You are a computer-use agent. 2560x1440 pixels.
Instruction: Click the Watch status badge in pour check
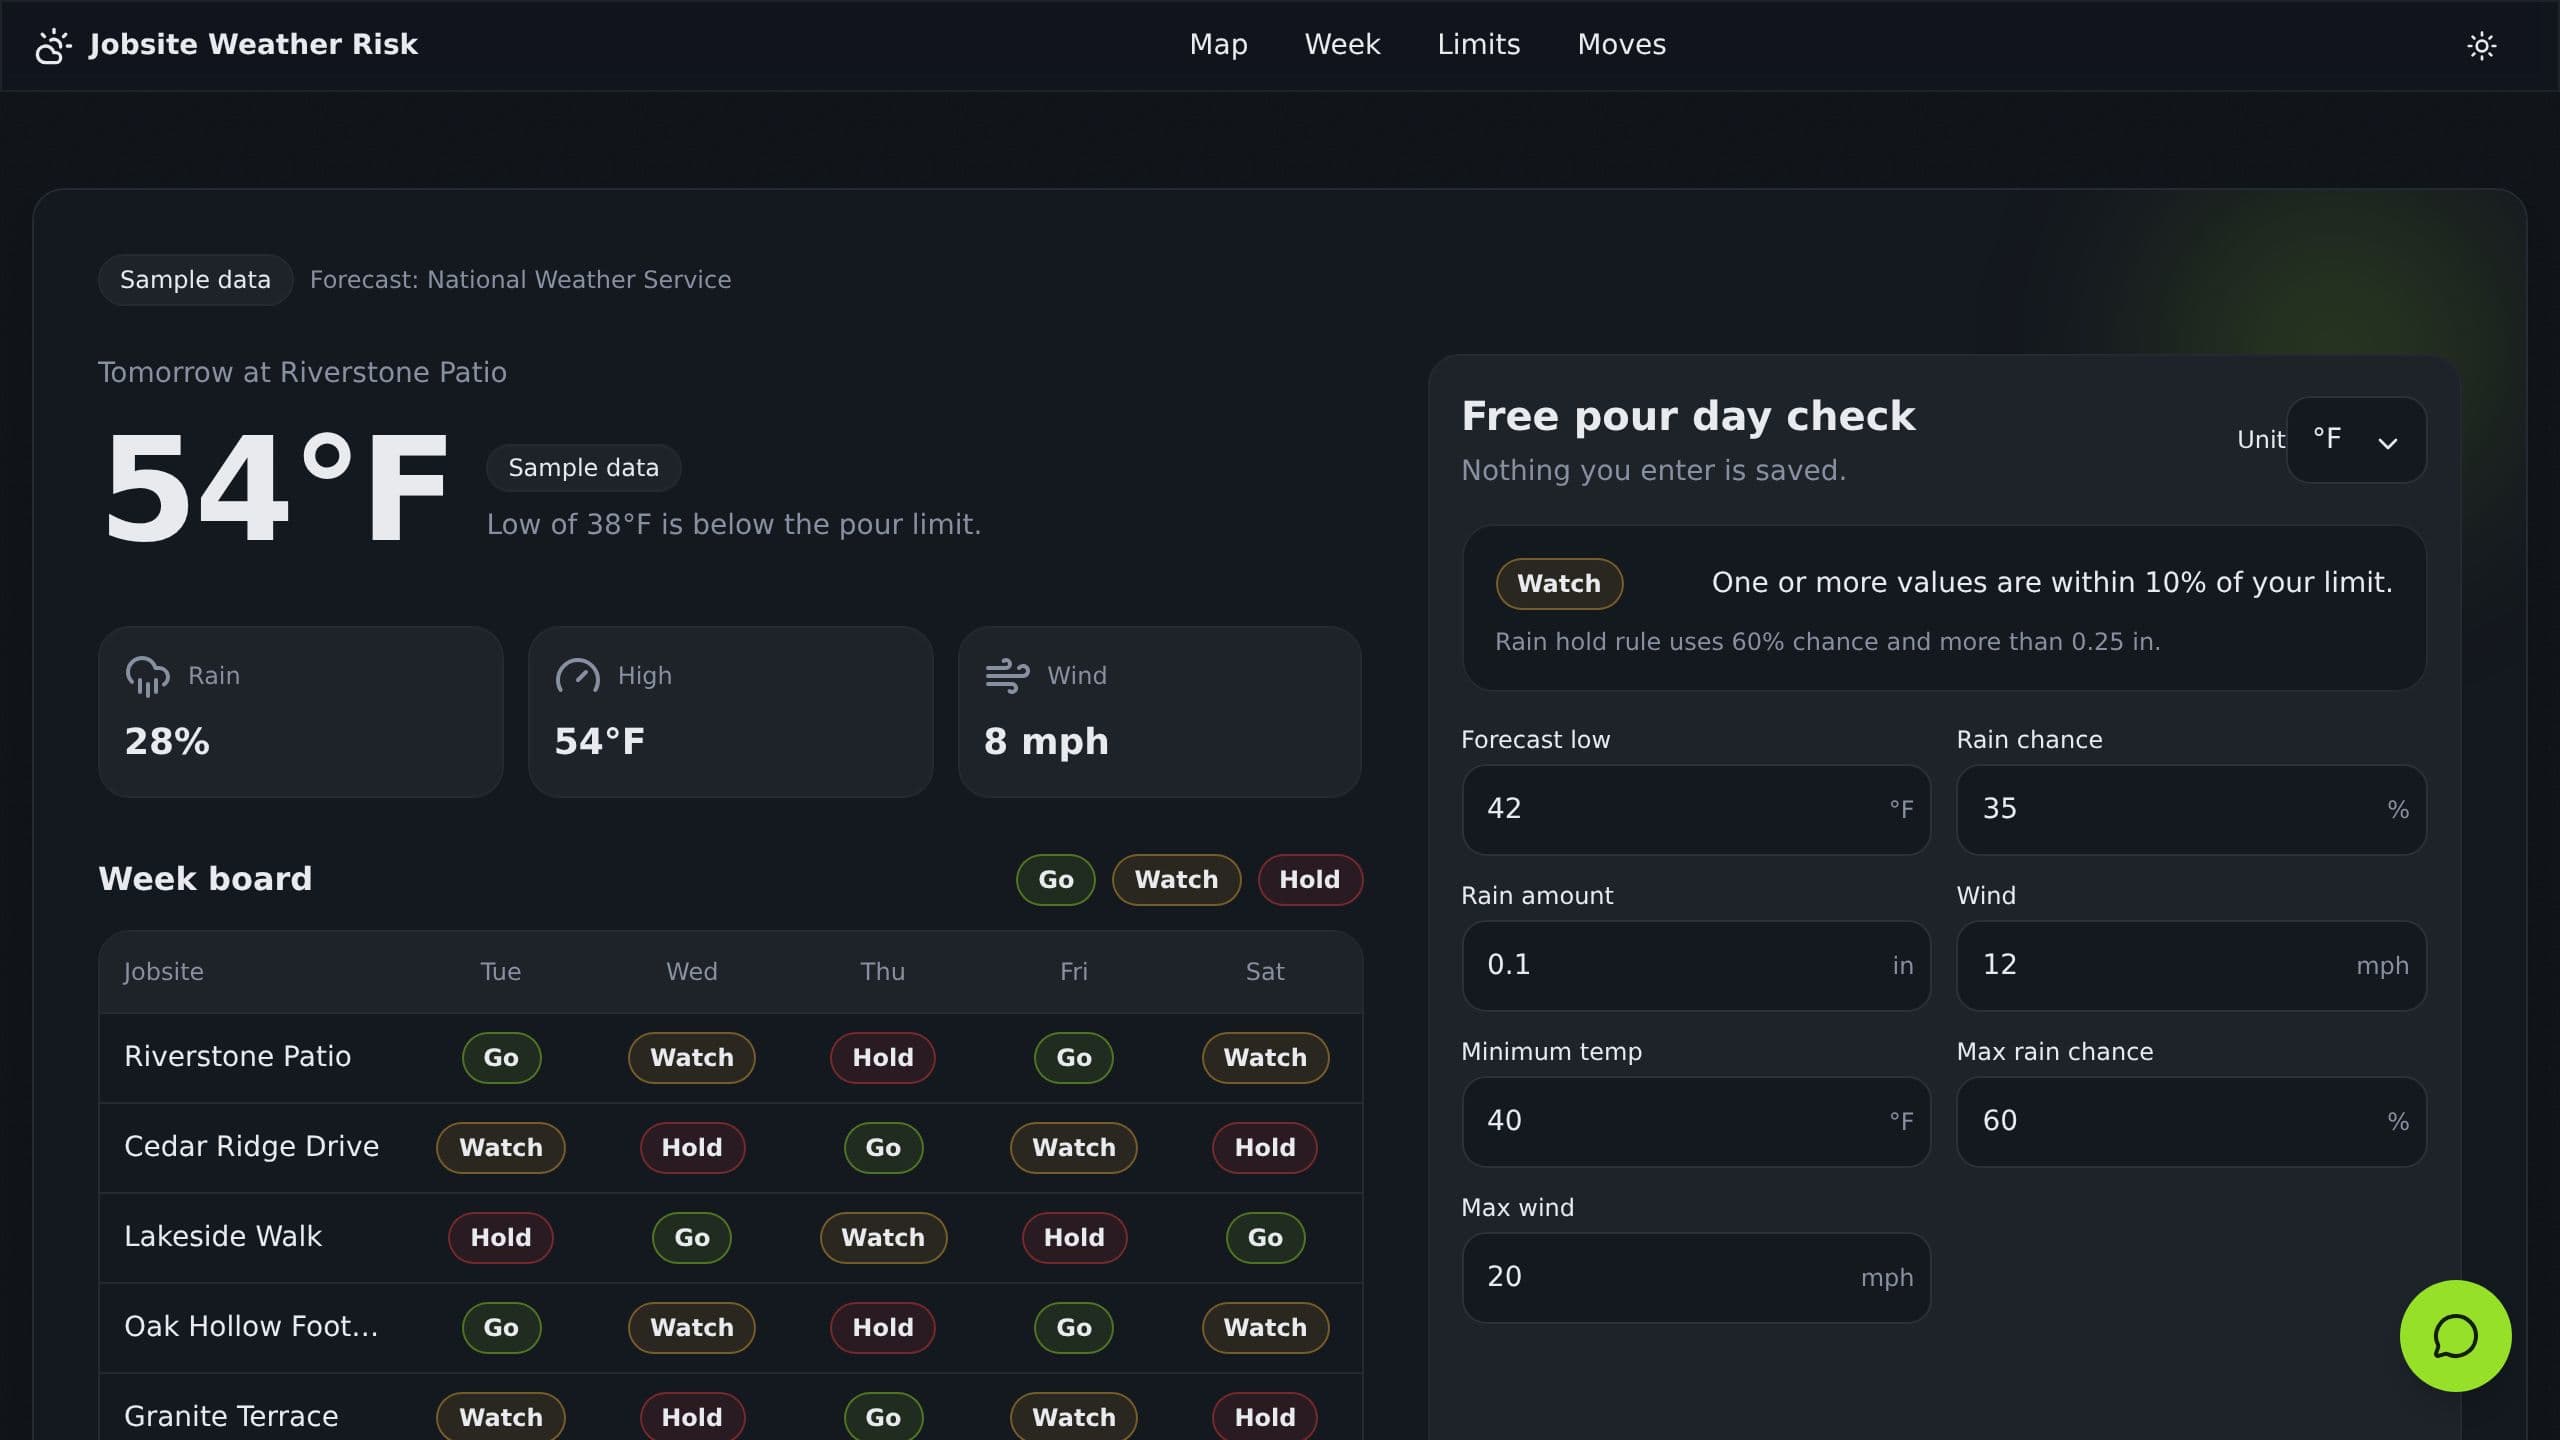(1558, 584)
